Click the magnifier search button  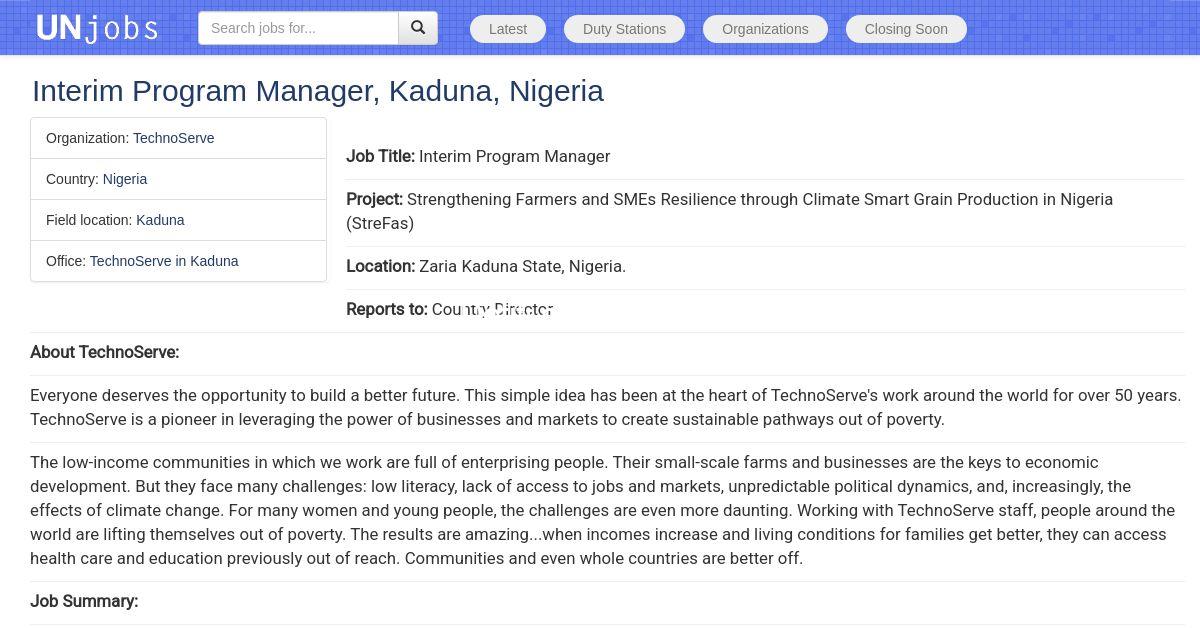coord(418,28)
